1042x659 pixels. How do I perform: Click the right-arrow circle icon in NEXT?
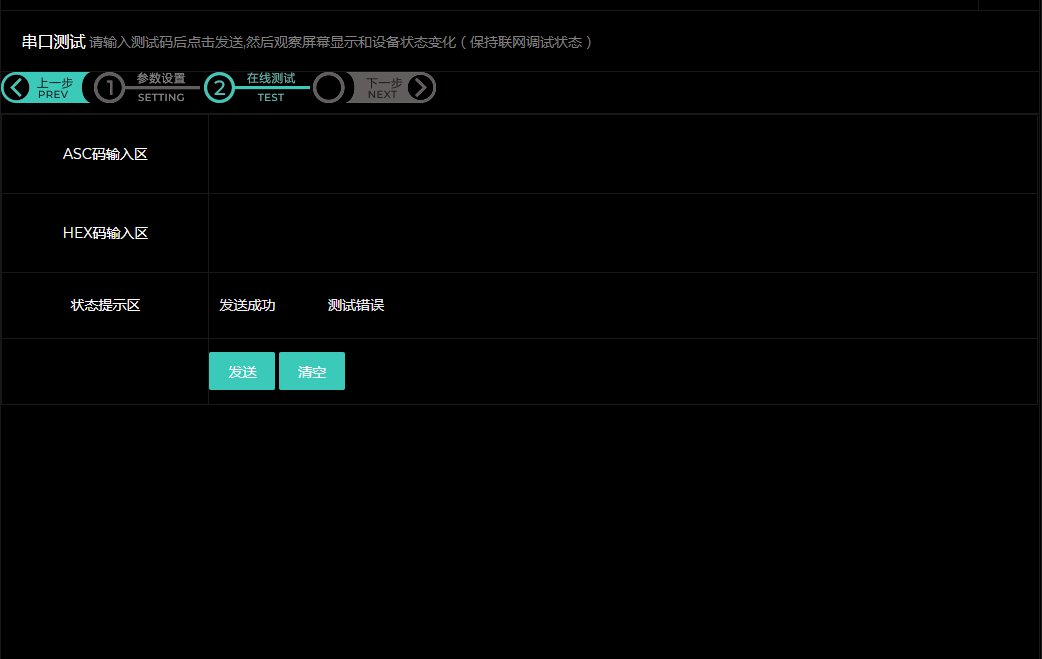(x=421, y=88)
